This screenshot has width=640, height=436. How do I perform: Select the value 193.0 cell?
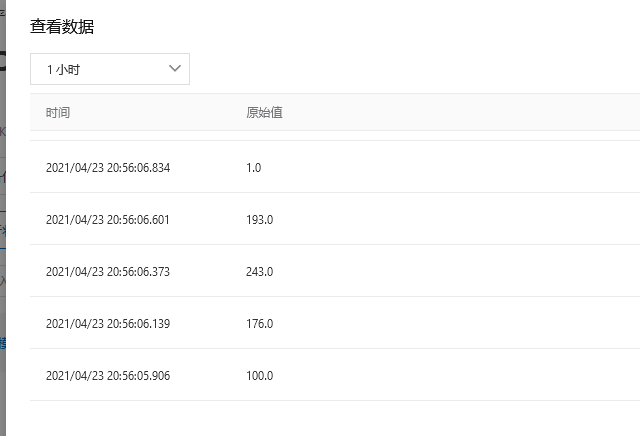point(260,220)
